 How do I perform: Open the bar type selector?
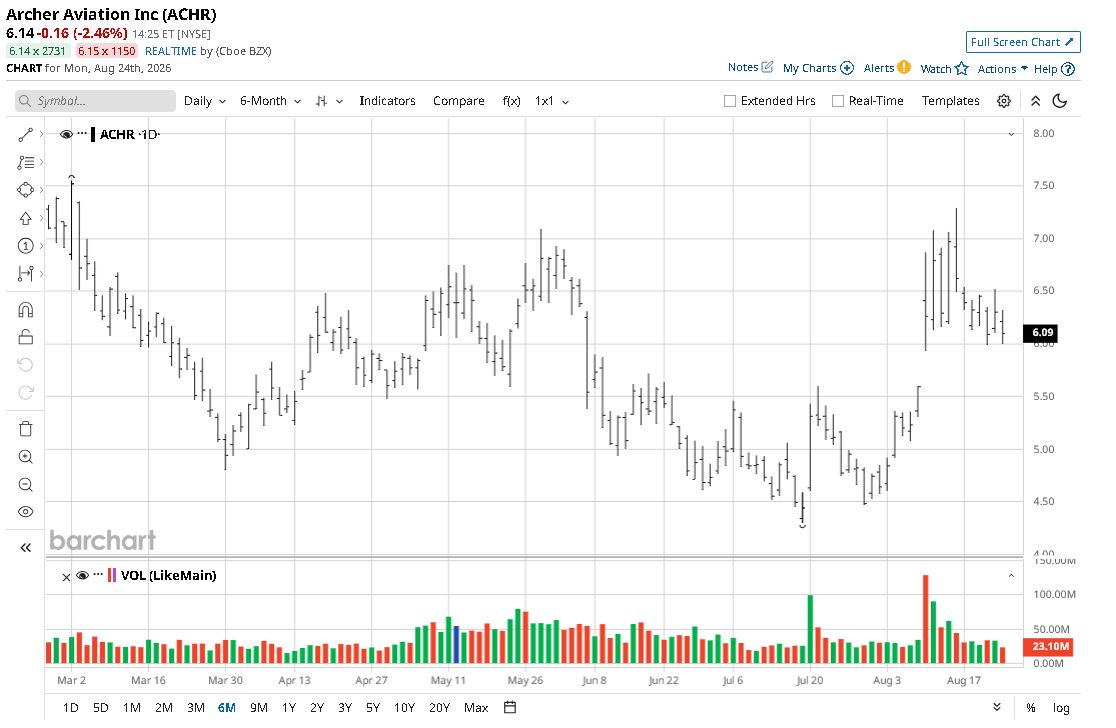329,101
